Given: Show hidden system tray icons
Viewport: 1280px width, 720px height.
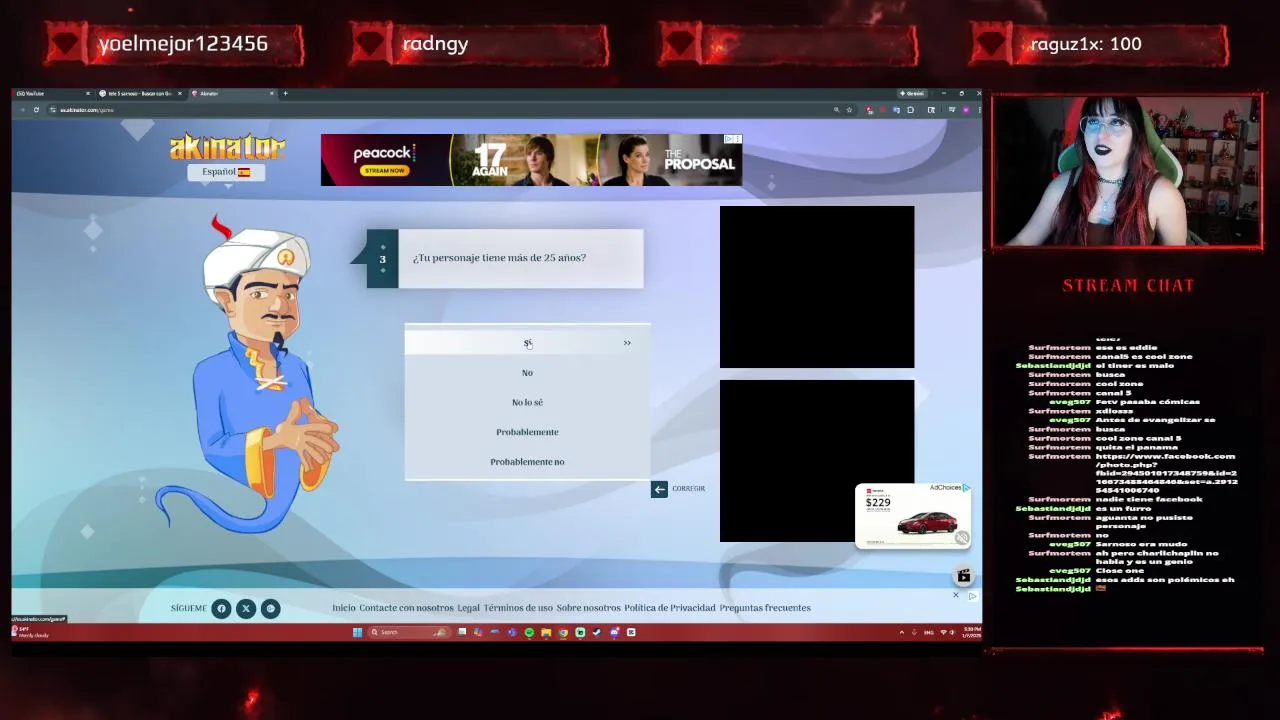Looking at the screenshot, I should click(901, 632).
